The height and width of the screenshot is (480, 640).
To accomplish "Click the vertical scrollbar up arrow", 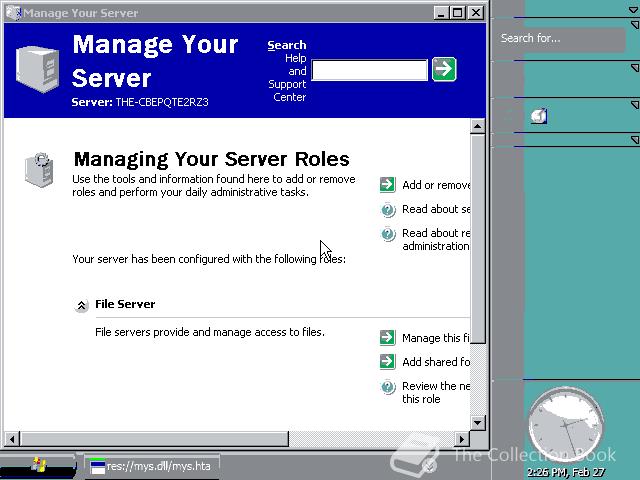I will [478, 126].
